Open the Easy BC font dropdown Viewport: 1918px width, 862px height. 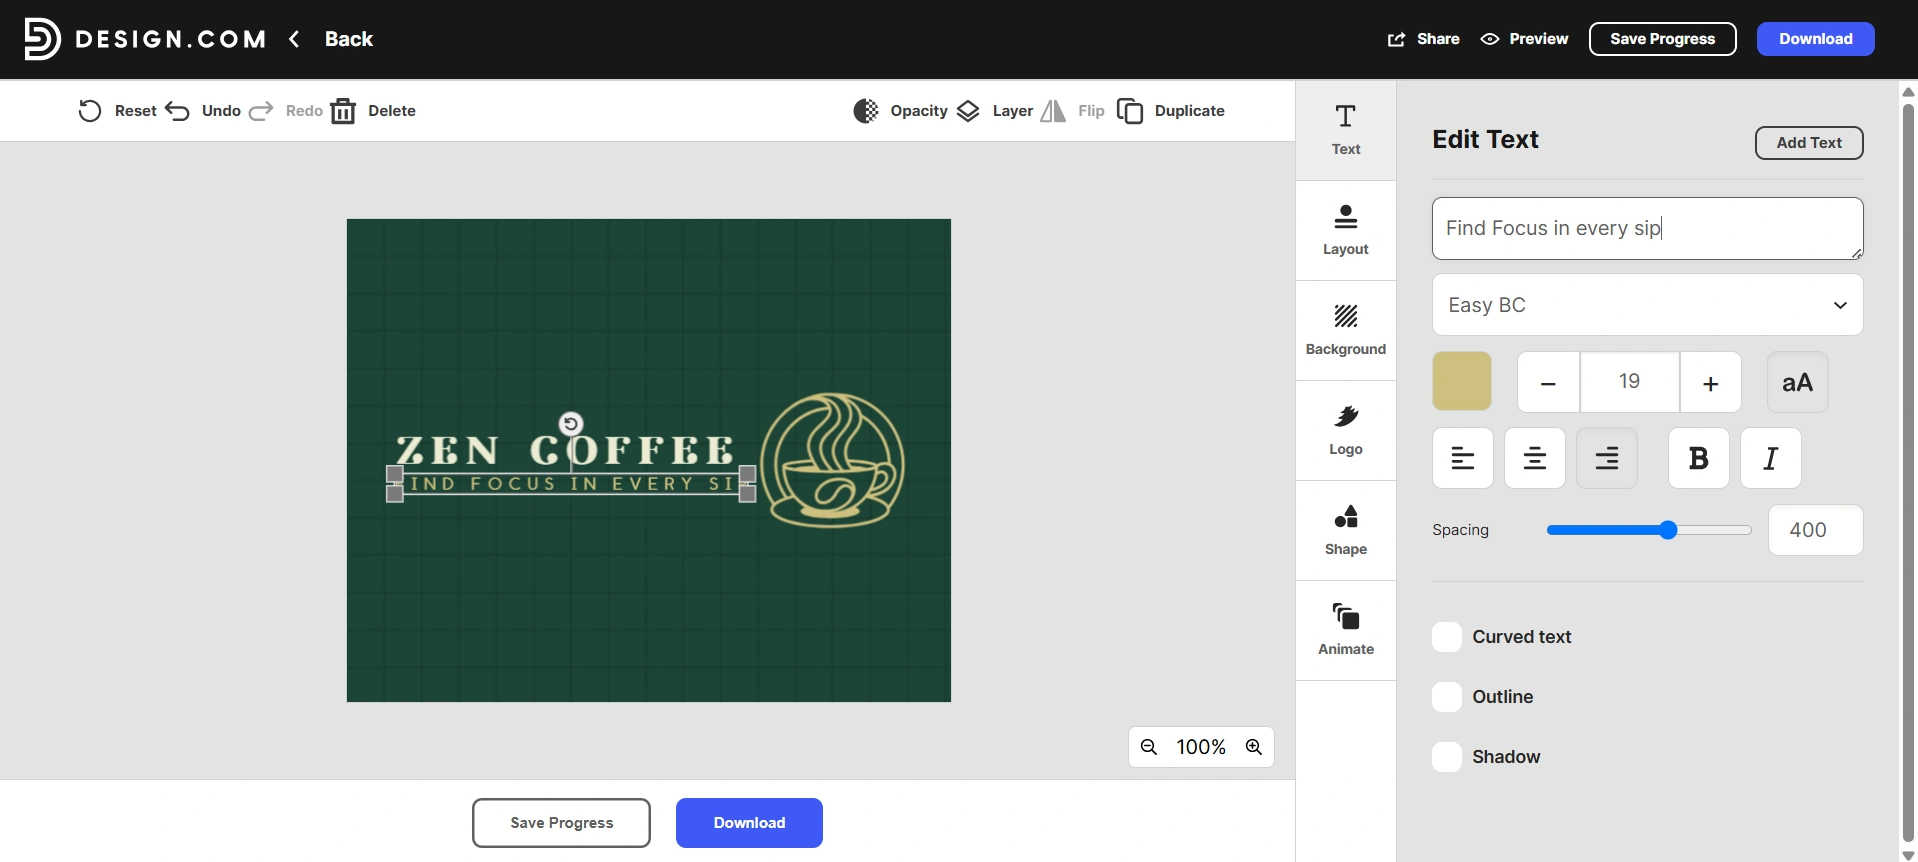pos(1648,305)
